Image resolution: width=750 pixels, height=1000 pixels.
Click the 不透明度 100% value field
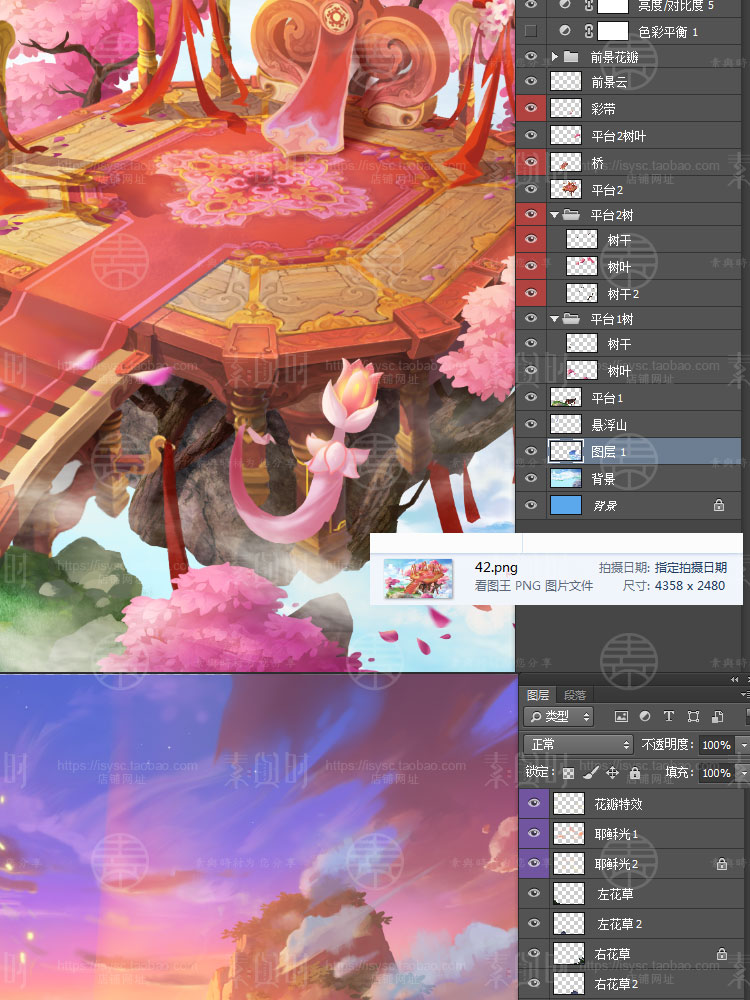tap(716, 744)
